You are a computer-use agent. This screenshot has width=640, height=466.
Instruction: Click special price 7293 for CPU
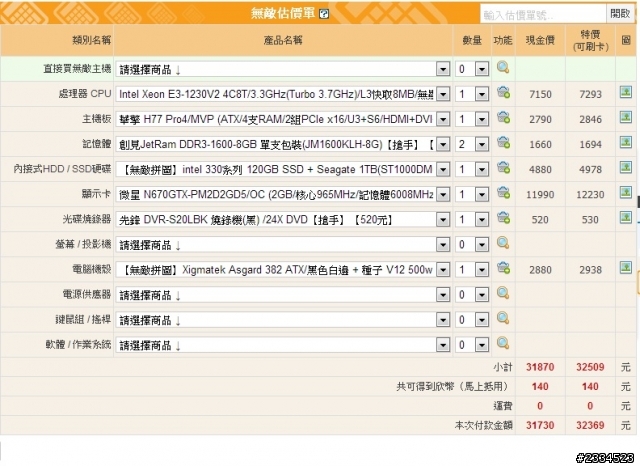tap(590, 94)
